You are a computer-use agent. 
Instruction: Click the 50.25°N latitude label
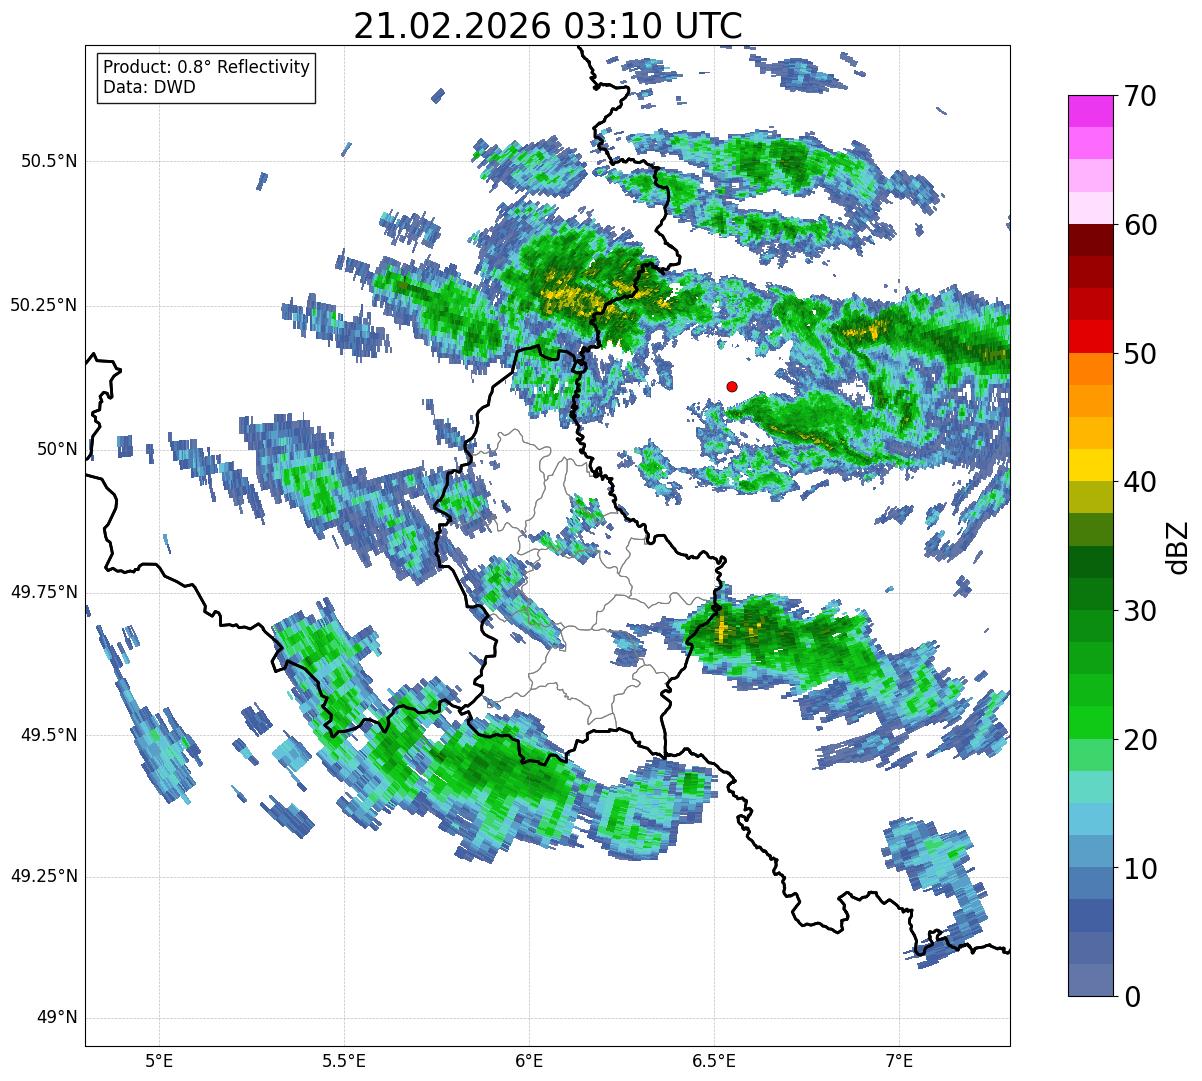44,305
